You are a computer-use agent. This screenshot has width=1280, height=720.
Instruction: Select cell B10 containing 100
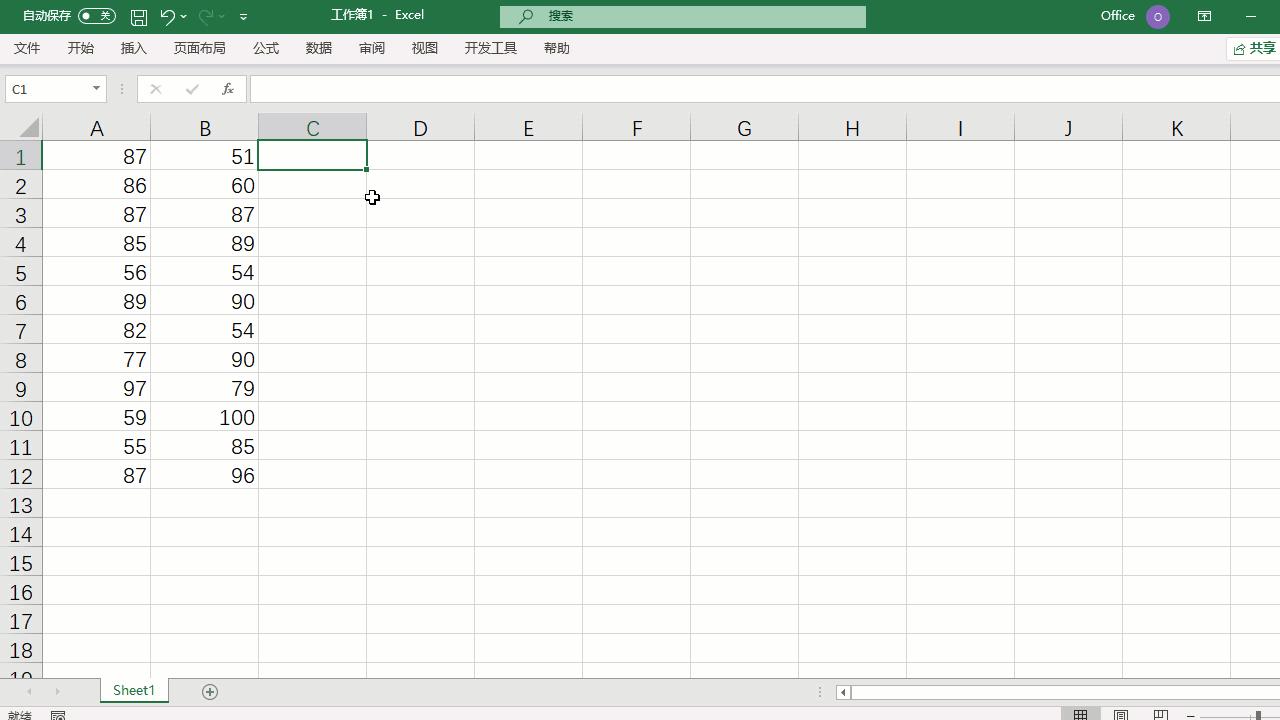point(205,418)
